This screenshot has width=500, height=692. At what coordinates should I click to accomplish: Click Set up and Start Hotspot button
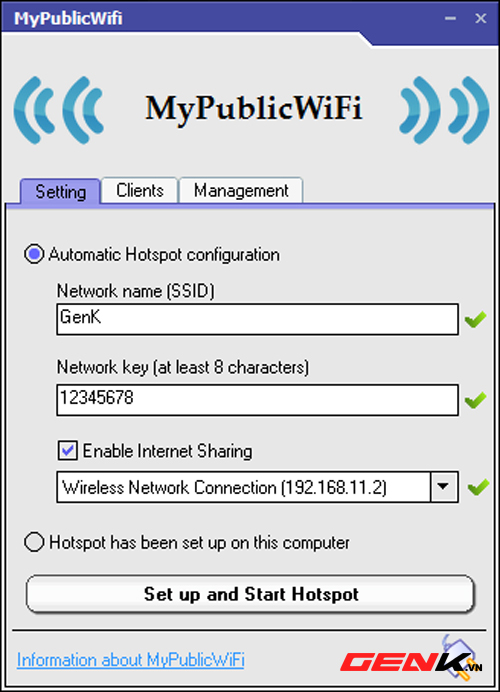click(x=250, y=594)
